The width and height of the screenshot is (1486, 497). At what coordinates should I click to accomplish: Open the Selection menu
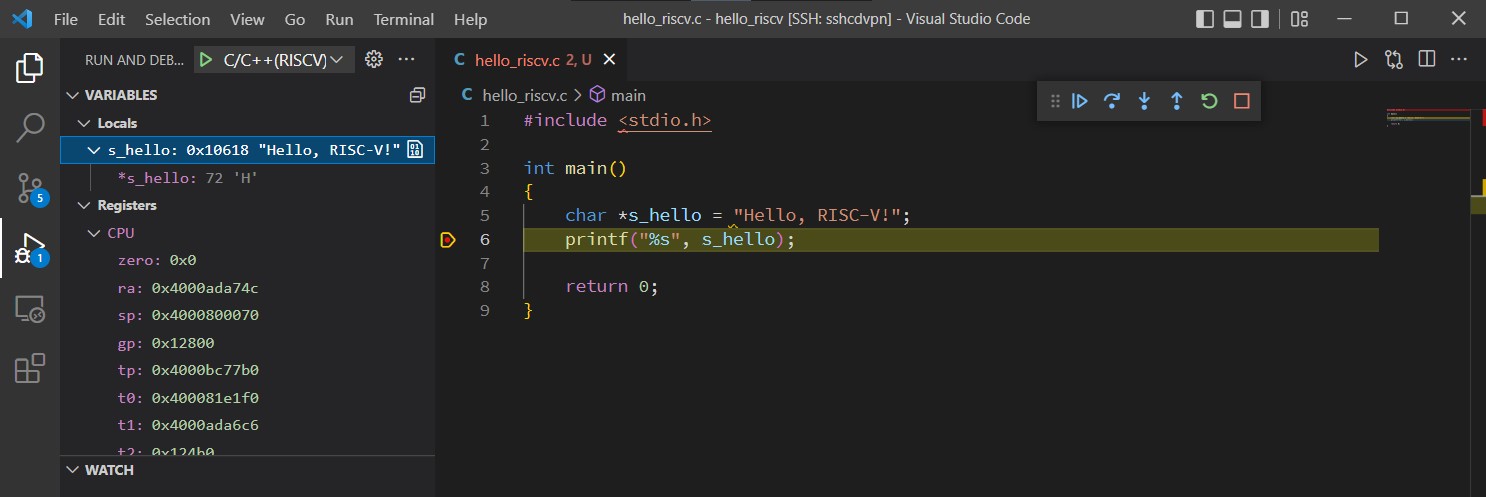(178, 19)
